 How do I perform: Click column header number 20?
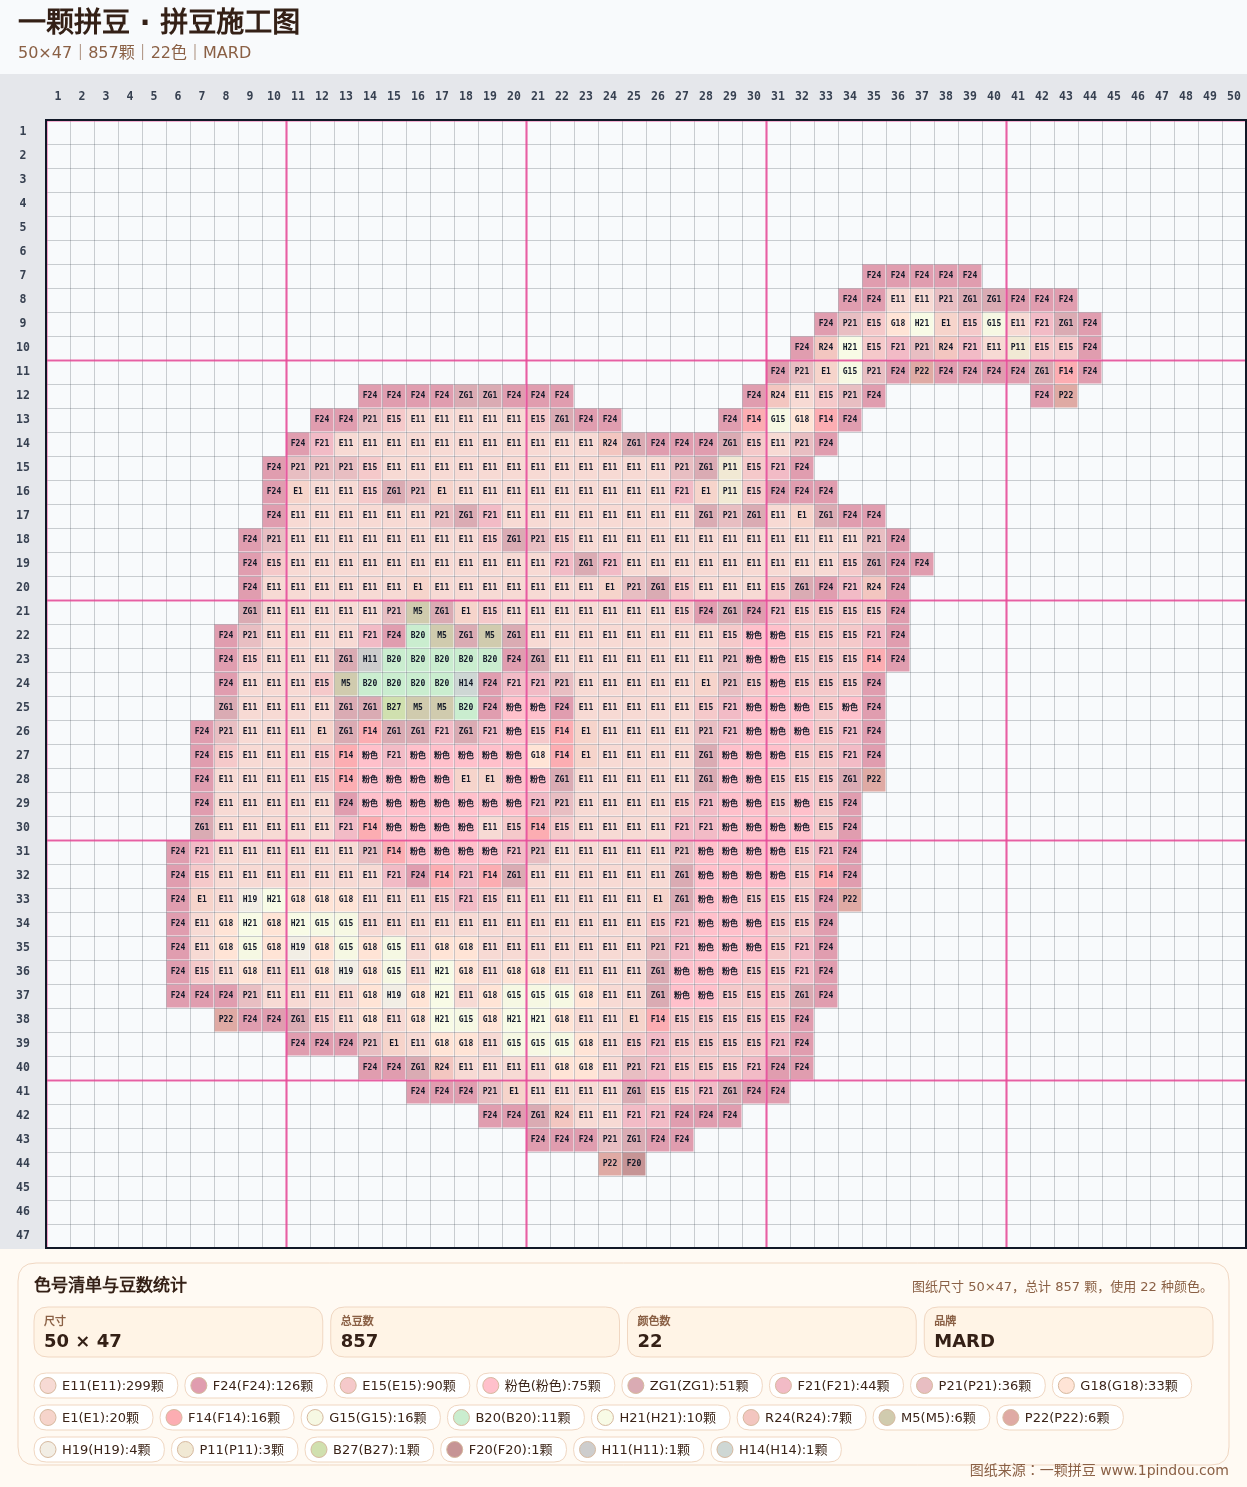[x=514, y=96]
